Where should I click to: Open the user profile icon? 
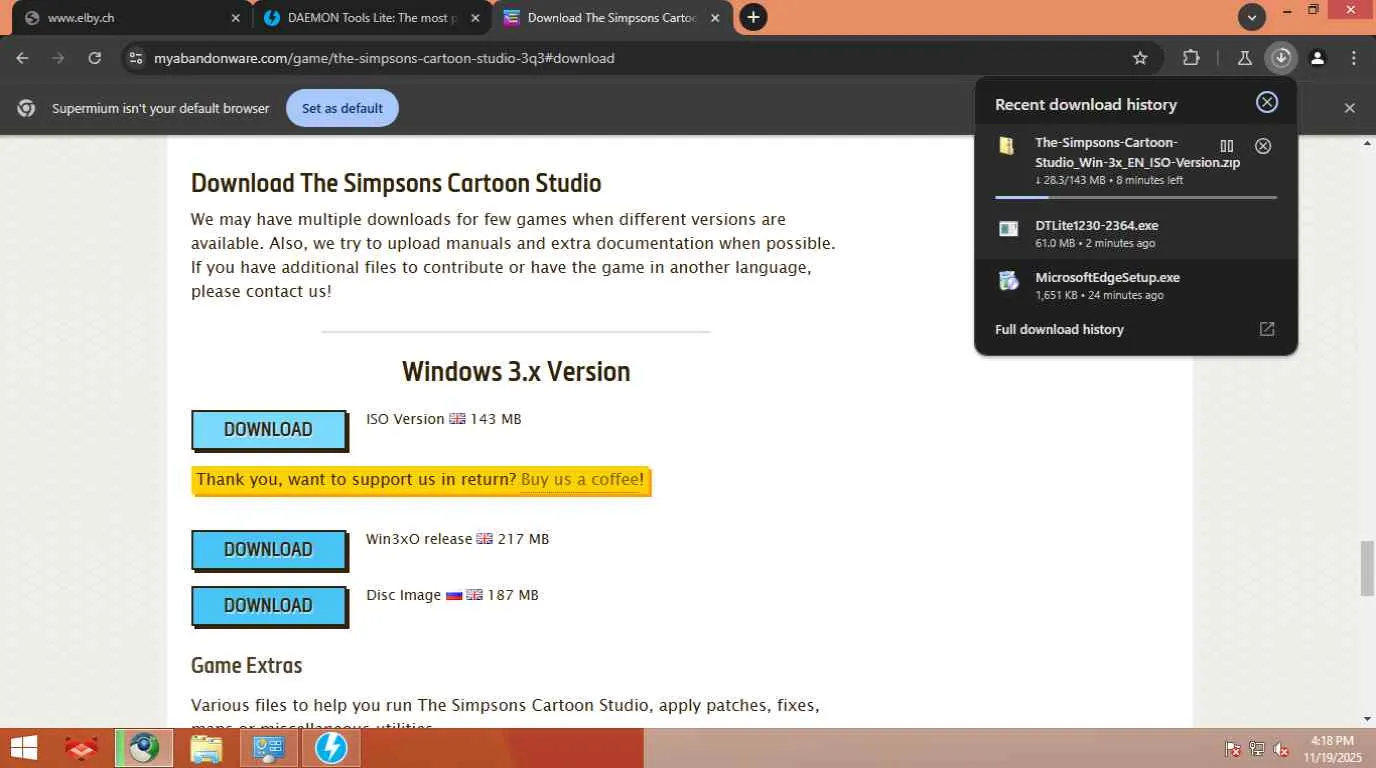coord(1318,58)
